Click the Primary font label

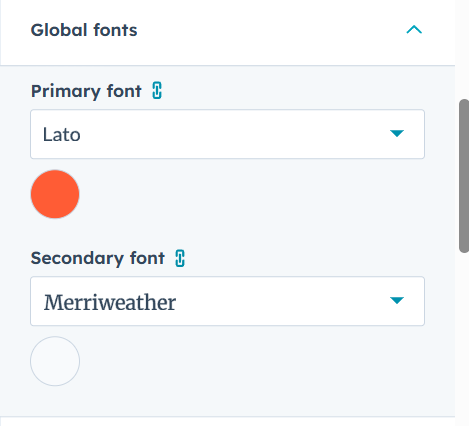(86, 91)
